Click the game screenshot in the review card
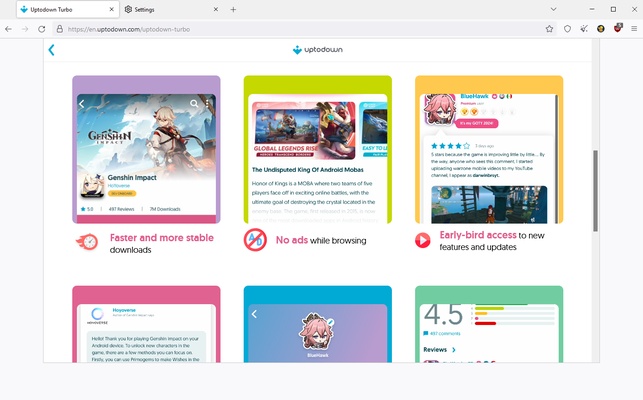Image resolution: width=643 pixels, height=400 pixels. point(489,205)
